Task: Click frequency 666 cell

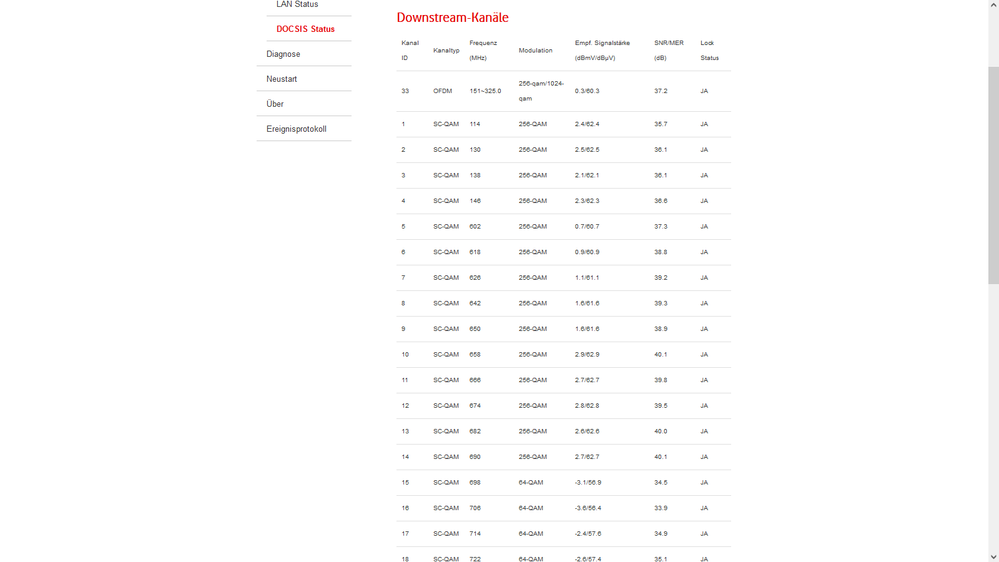Action: click(475, 380)
